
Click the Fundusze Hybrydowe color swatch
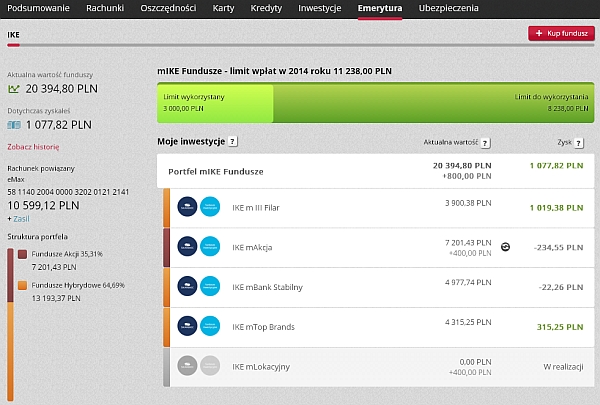pos(23,286)
